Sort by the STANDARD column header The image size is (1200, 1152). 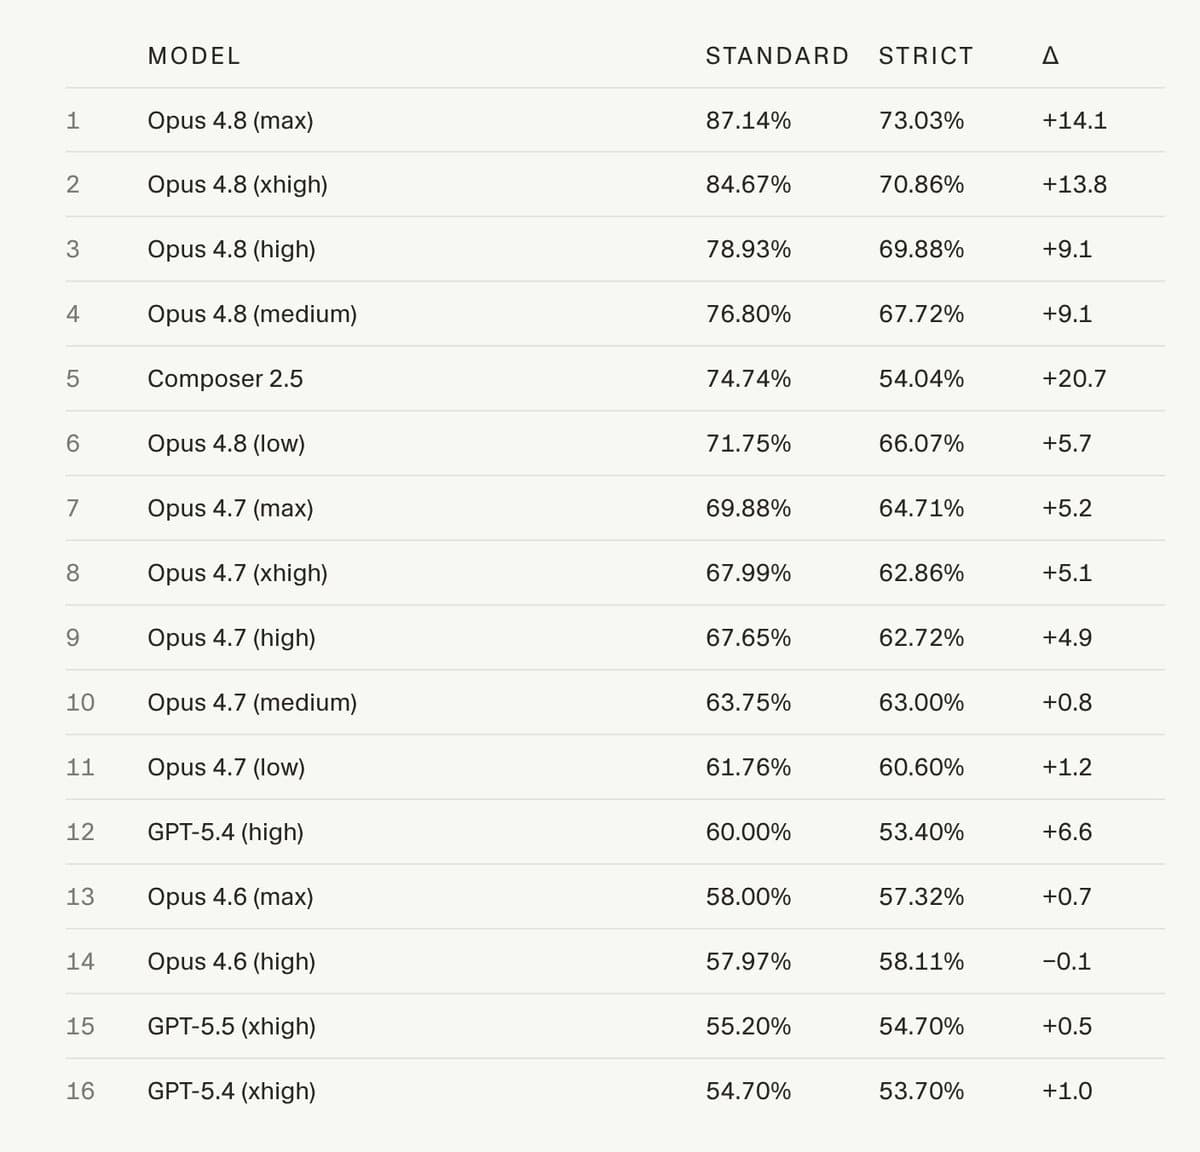coord(777,56)
